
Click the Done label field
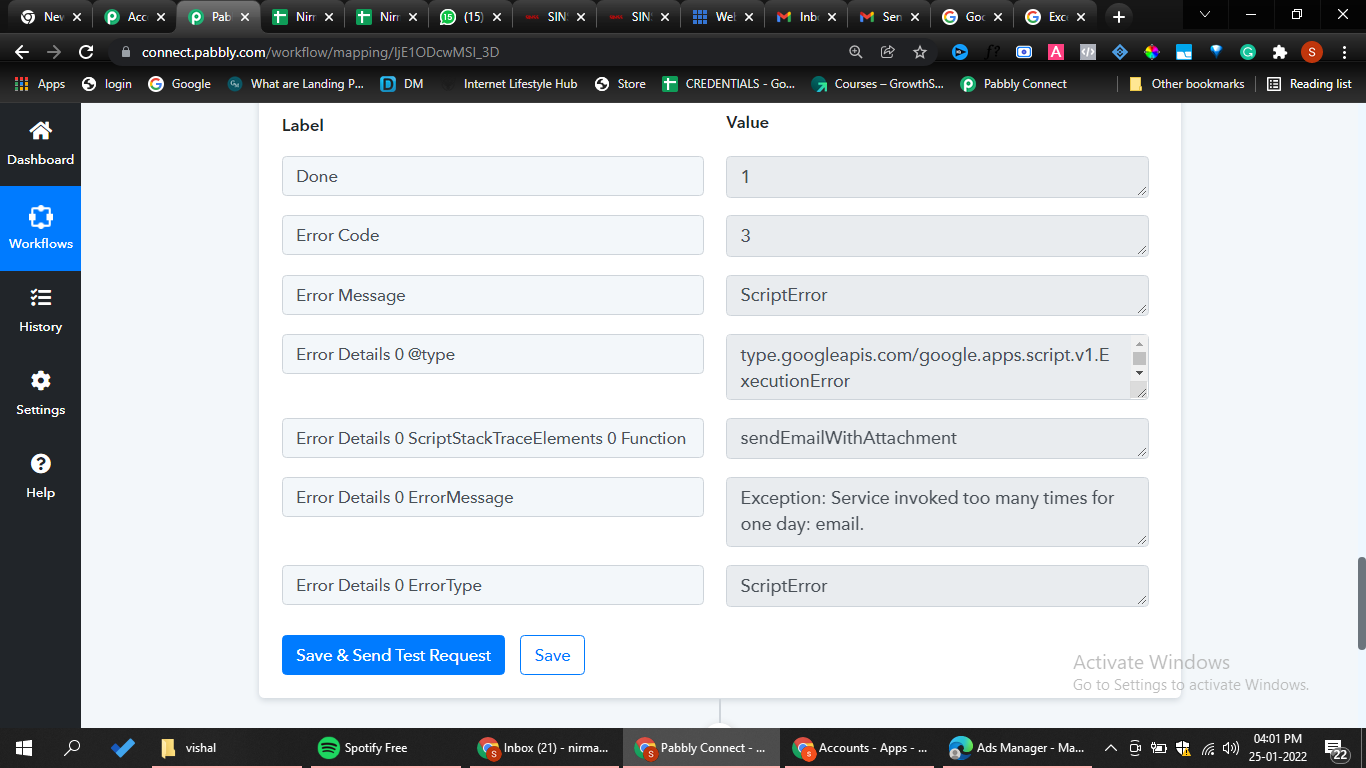[x=493, y=176]
